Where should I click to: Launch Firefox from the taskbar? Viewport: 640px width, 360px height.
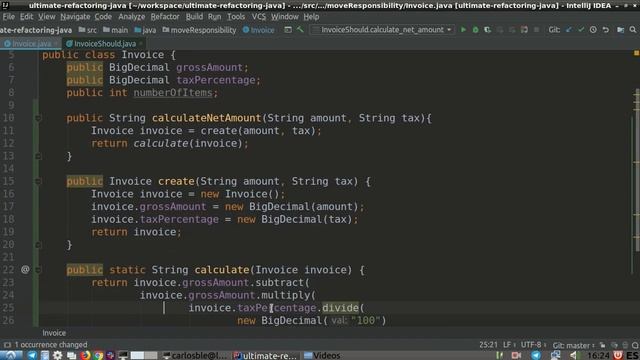85,355
